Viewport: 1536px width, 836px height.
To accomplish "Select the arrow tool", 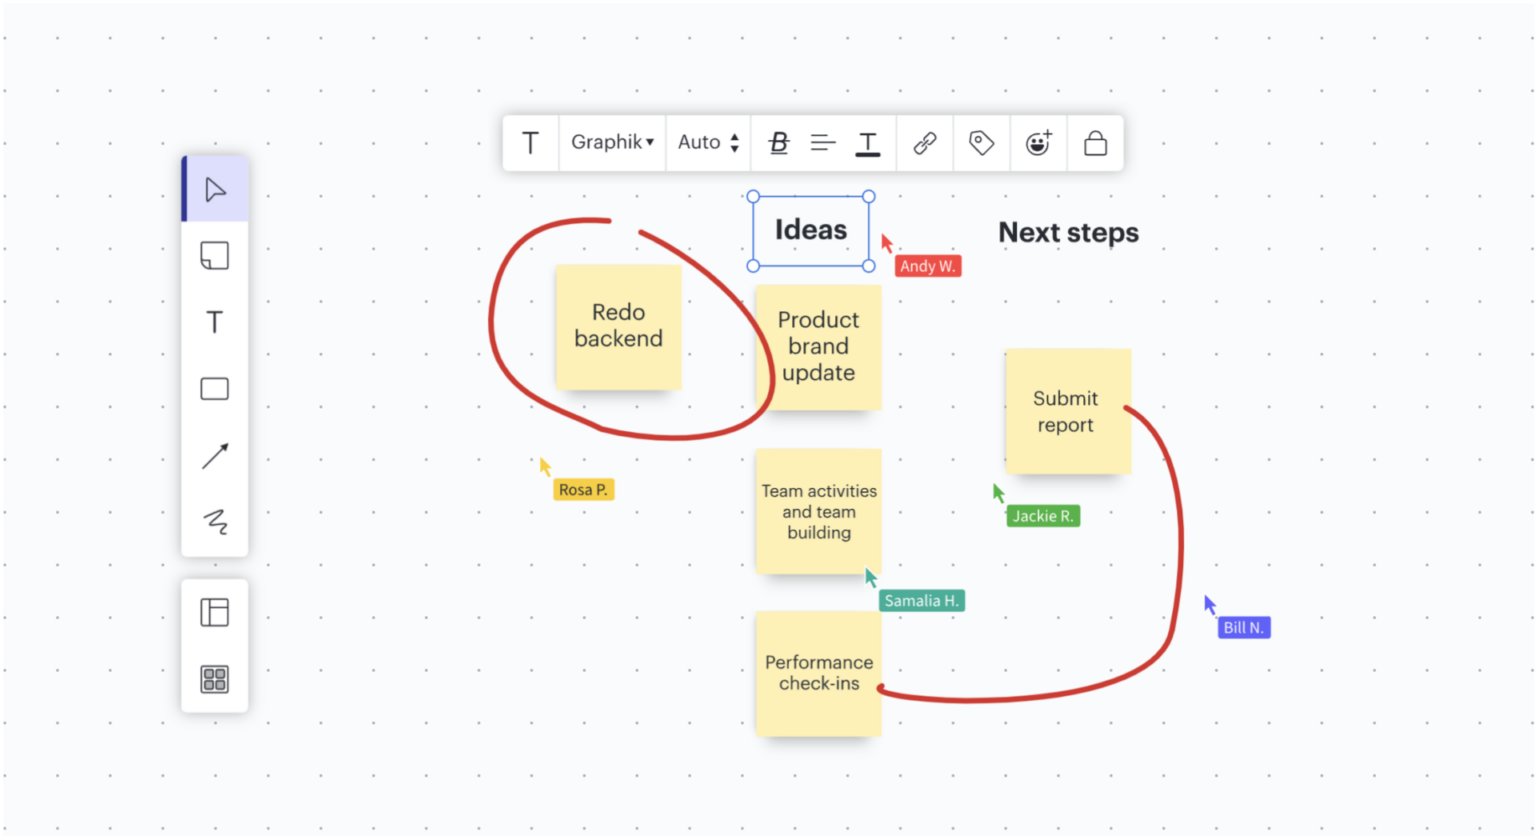I will (214, 456).
